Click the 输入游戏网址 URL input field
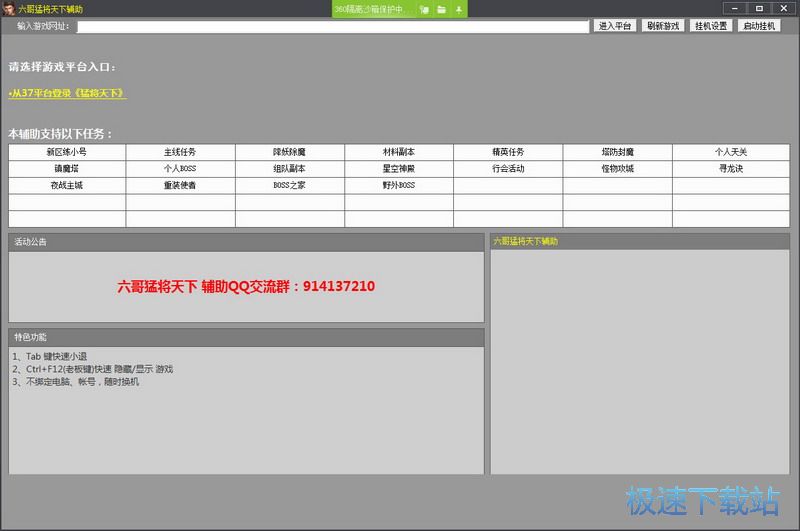Image resolution: width=800 pixels, height=531 pixels. coord(333,26)
